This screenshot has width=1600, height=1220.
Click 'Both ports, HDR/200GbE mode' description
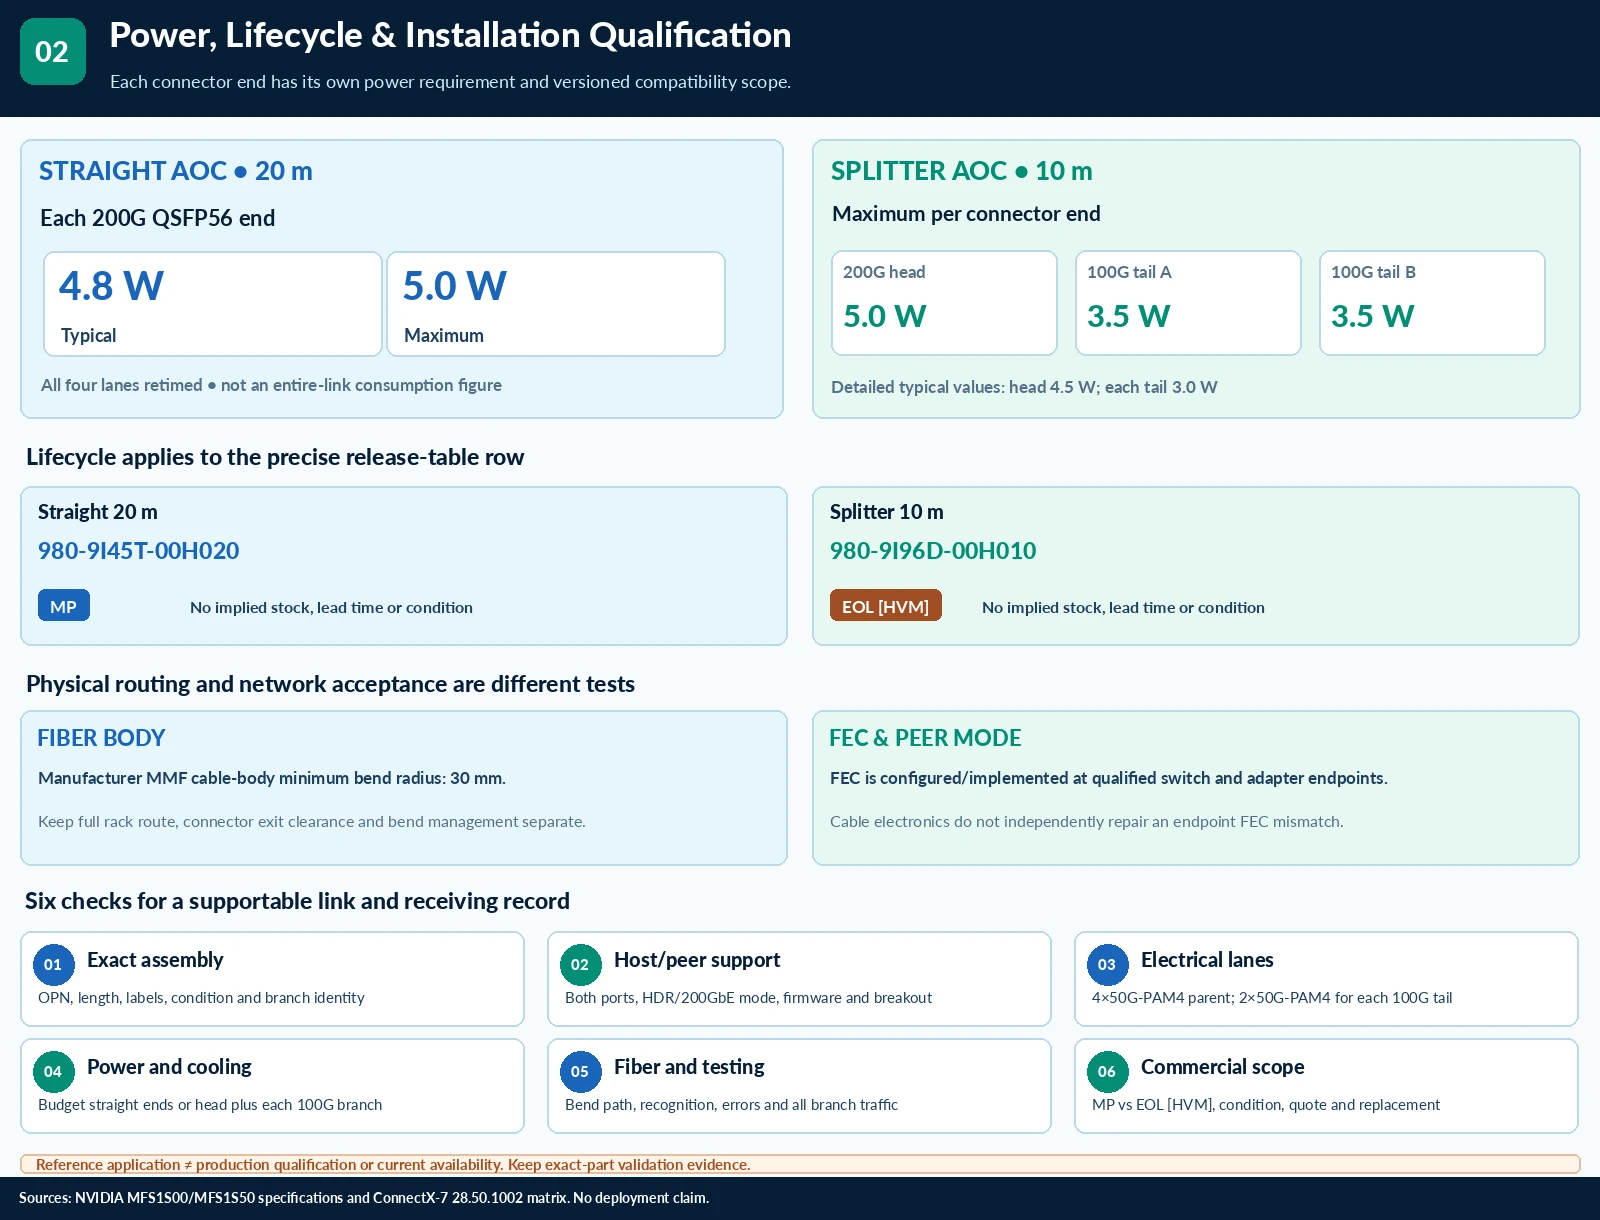(748, 998)
